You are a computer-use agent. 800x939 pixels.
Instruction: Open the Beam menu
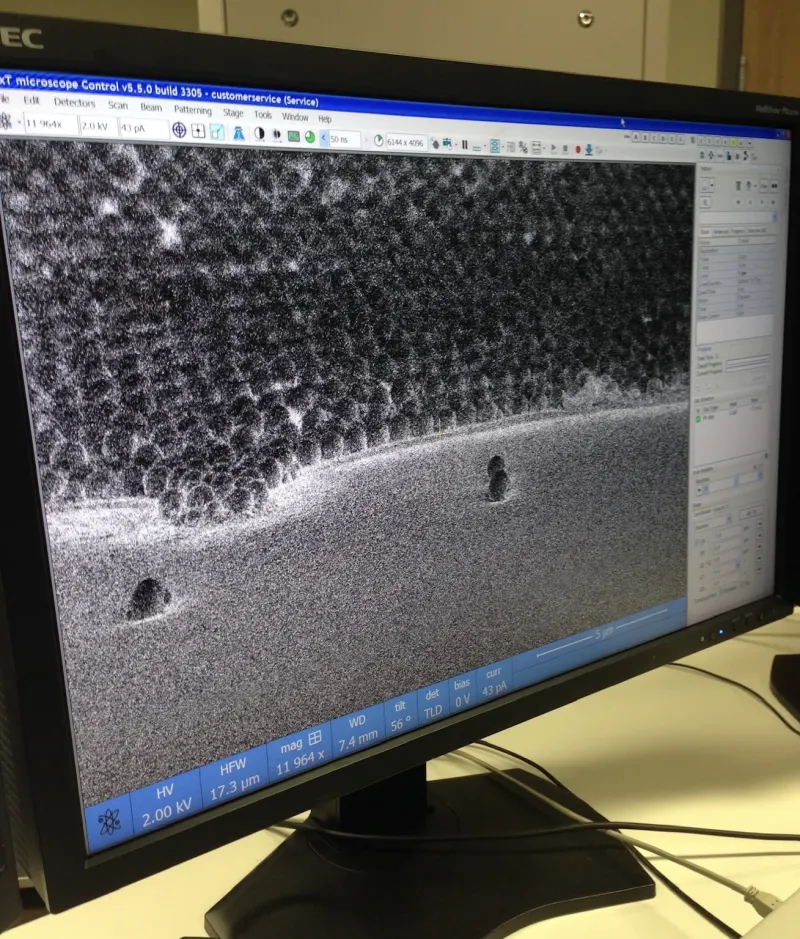pos(151,107)
